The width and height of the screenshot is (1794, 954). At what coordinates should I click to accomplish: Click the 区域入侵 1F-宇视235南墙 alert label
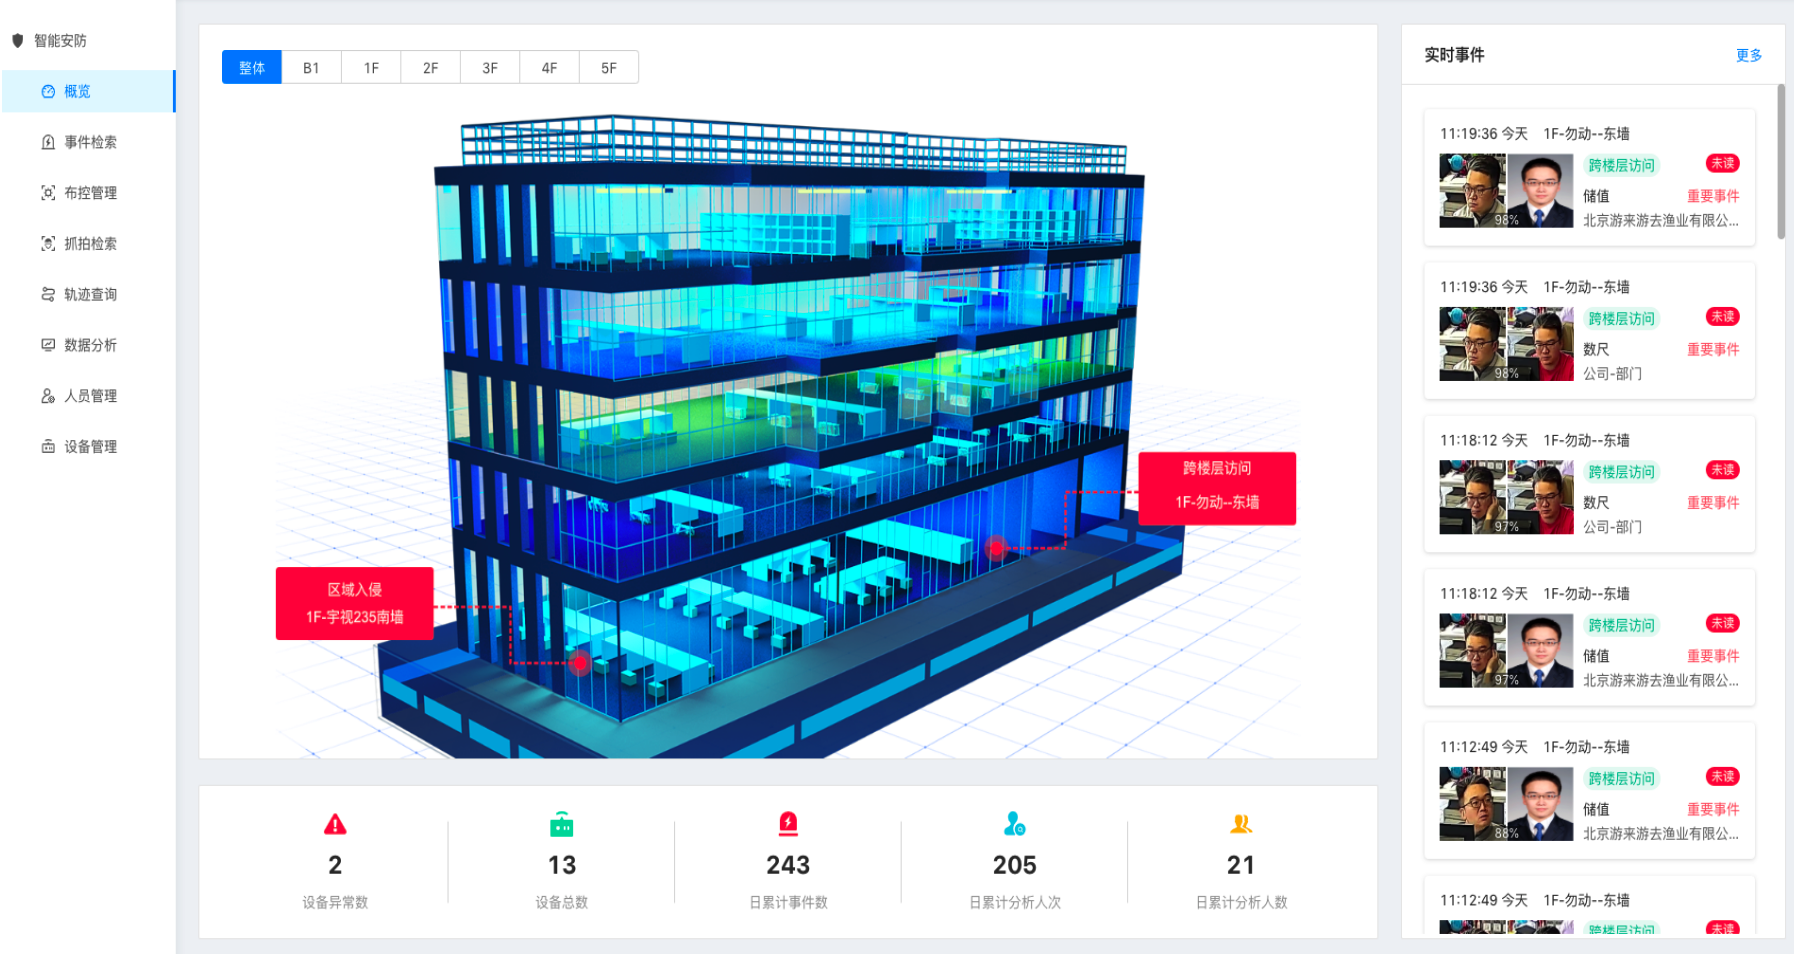355,603
